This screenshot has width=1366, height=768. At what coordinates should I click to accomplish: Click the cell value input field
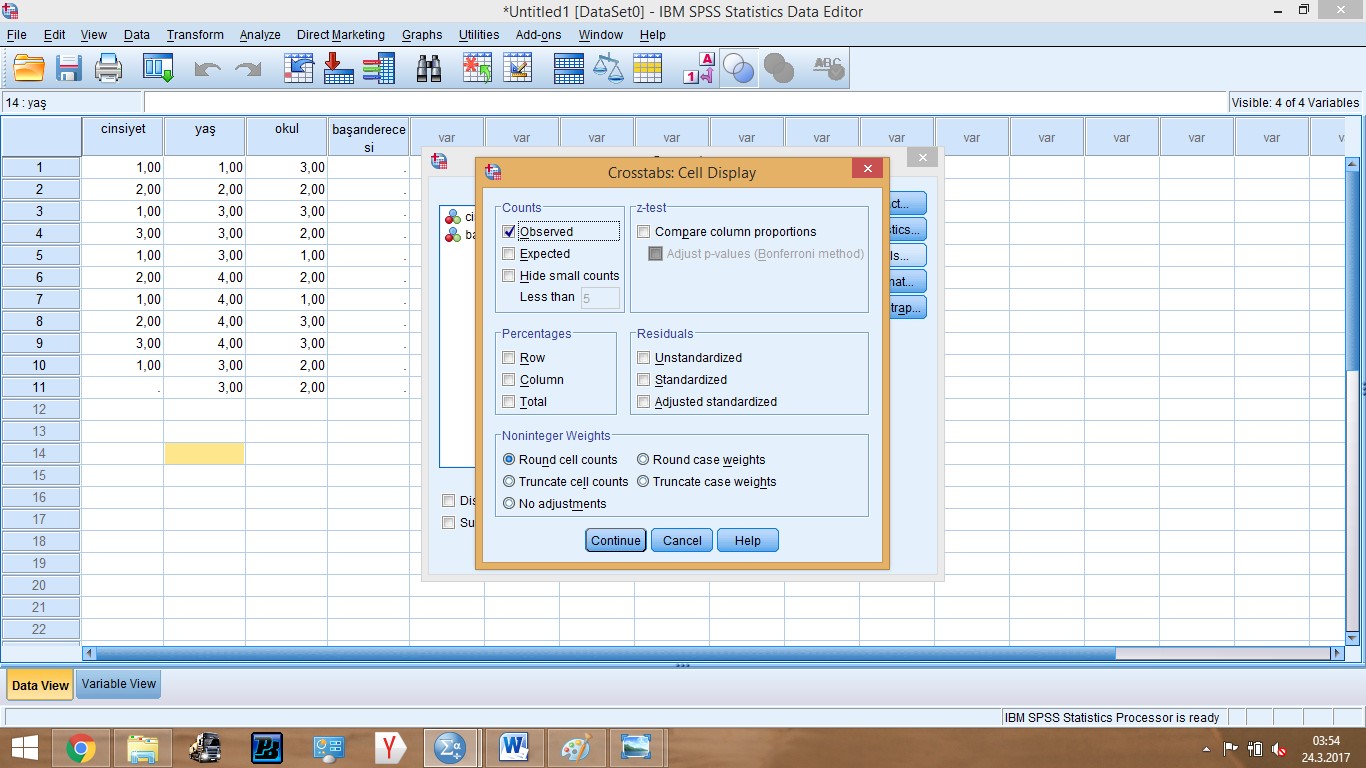tap(685, 102)
